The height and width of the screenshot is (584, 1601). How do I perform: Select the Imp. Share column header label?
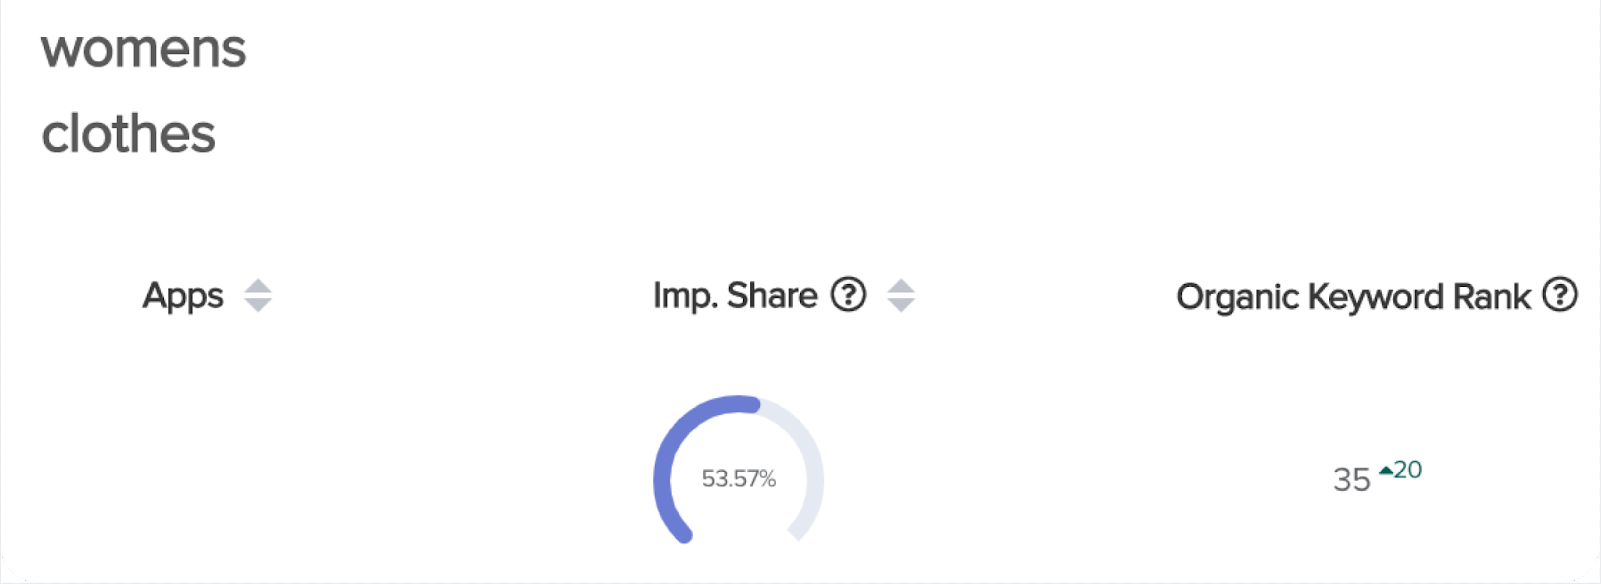point(735,296)
